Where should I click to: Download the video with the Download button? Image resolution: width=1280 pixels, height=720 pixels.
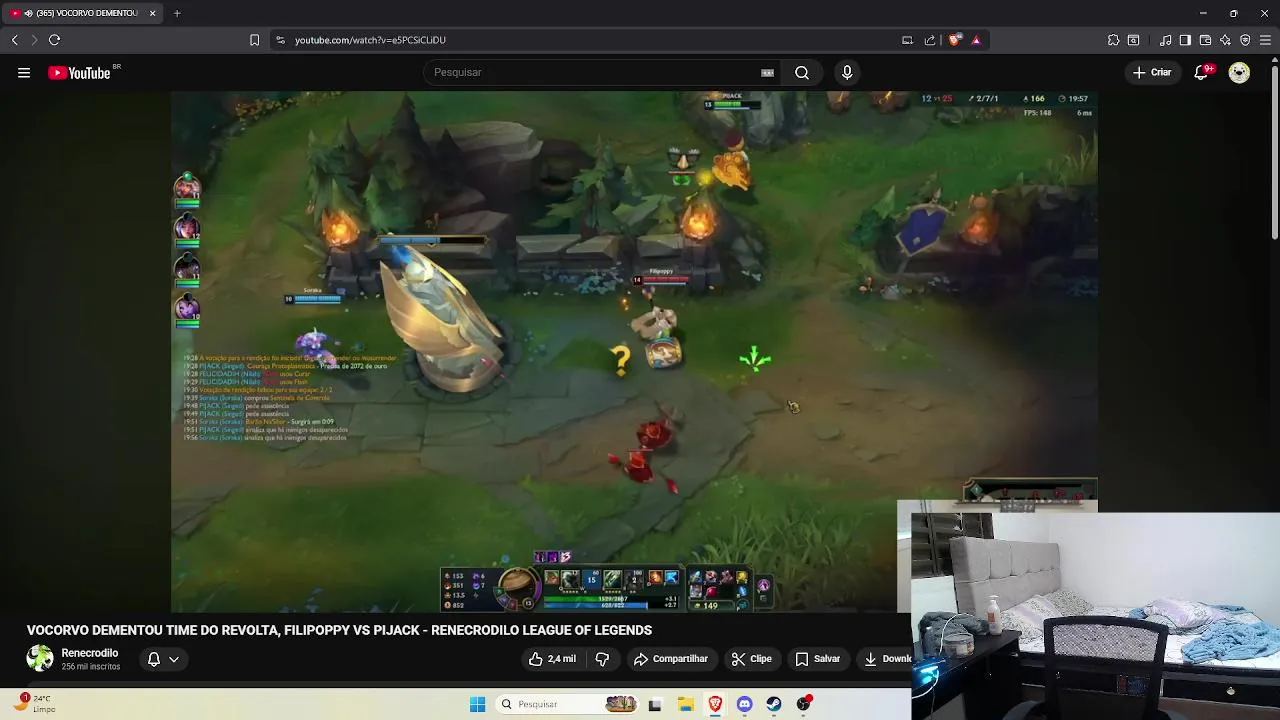pos(886,659)
